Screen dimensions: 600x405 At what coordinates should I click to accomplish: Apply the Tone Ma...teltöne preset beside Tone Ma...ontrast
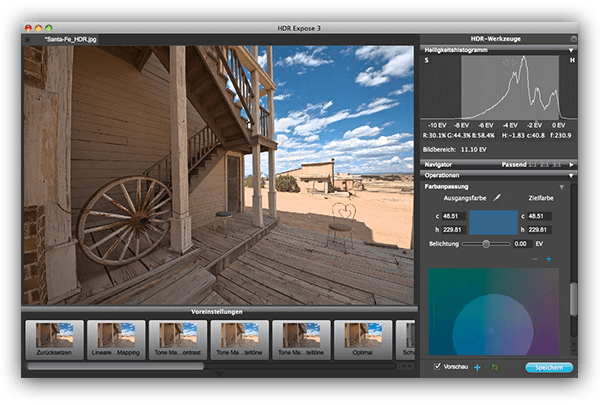tap(240, 340)
